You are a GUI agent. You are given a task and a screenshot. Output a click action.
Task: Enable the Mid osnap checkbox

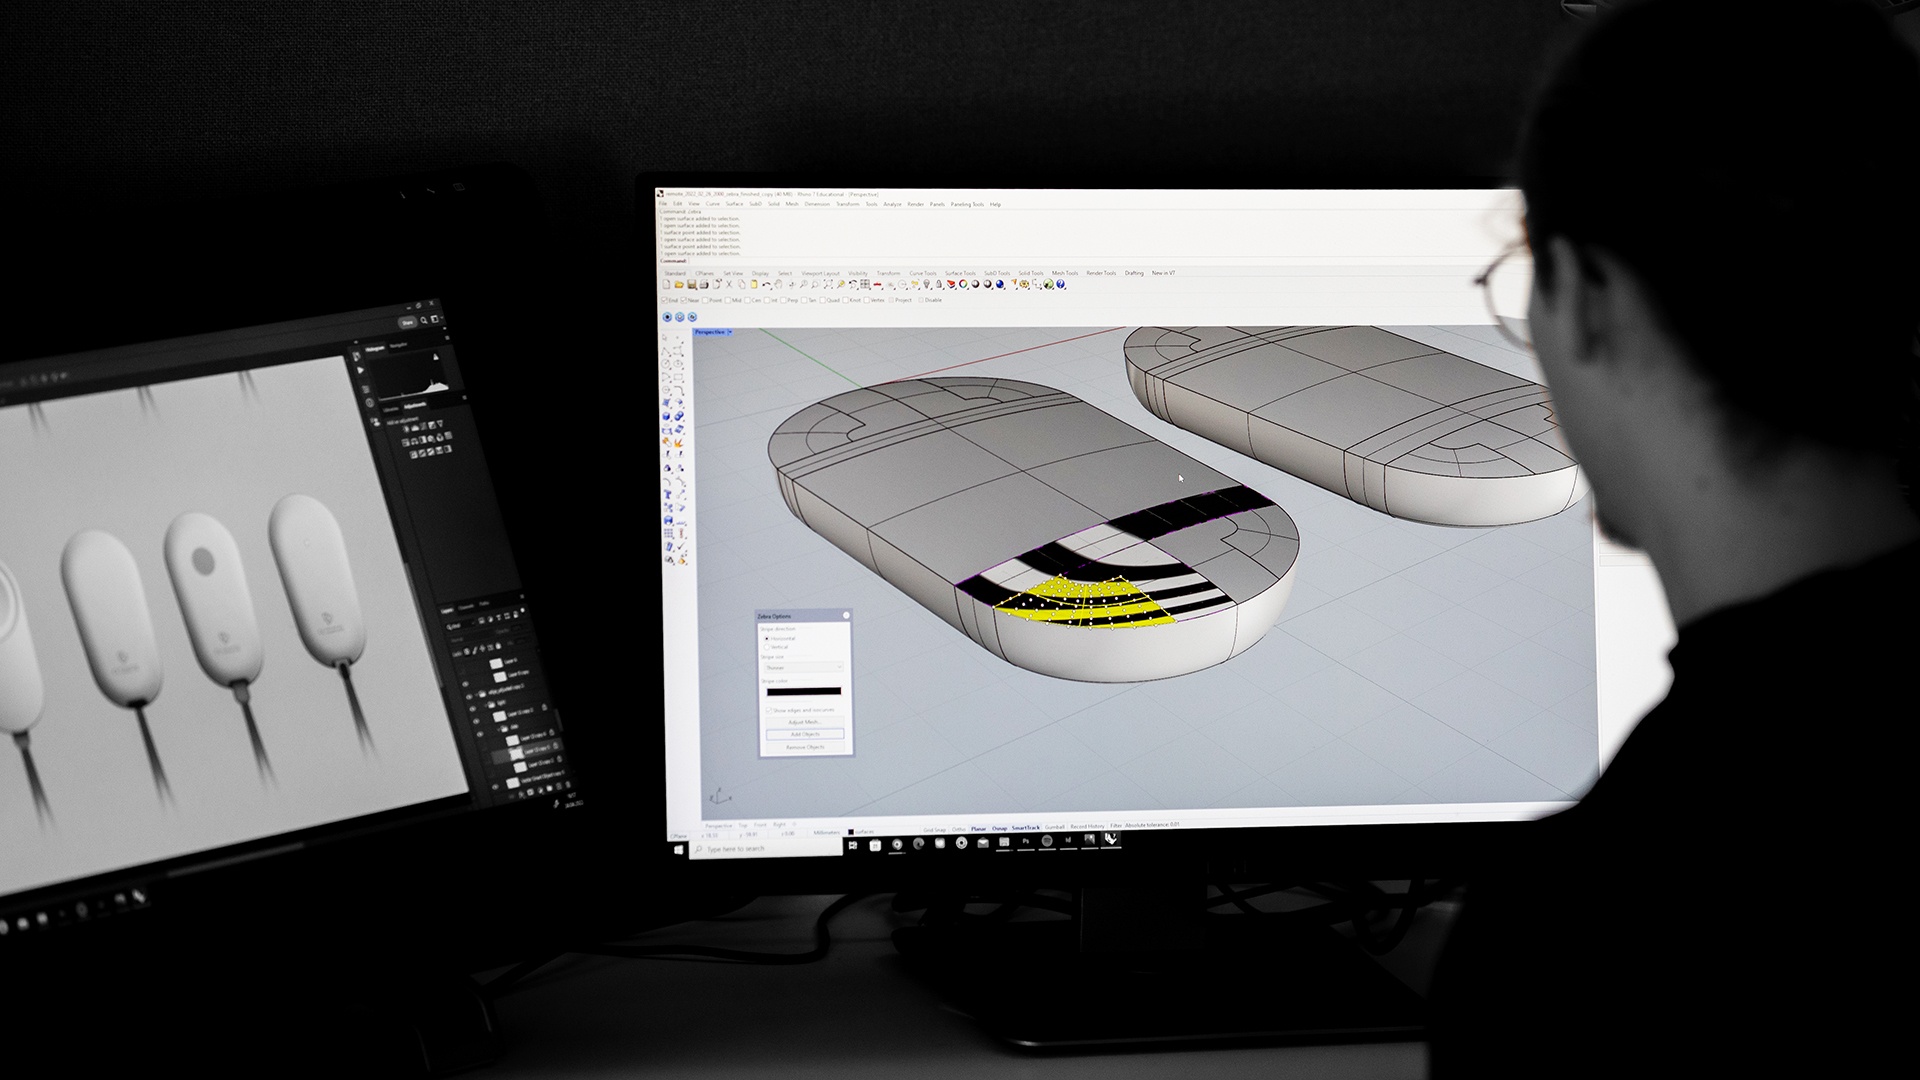727,300
